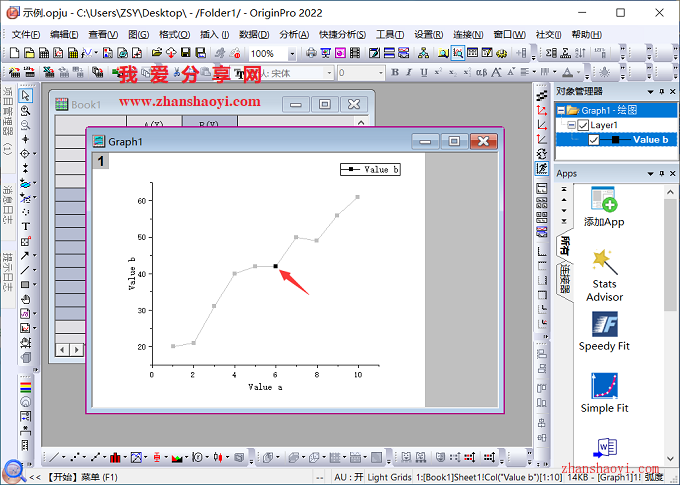Click the Greek alpha-beta symbols icon
Viewport: 680px width, 485px height.
481,72
